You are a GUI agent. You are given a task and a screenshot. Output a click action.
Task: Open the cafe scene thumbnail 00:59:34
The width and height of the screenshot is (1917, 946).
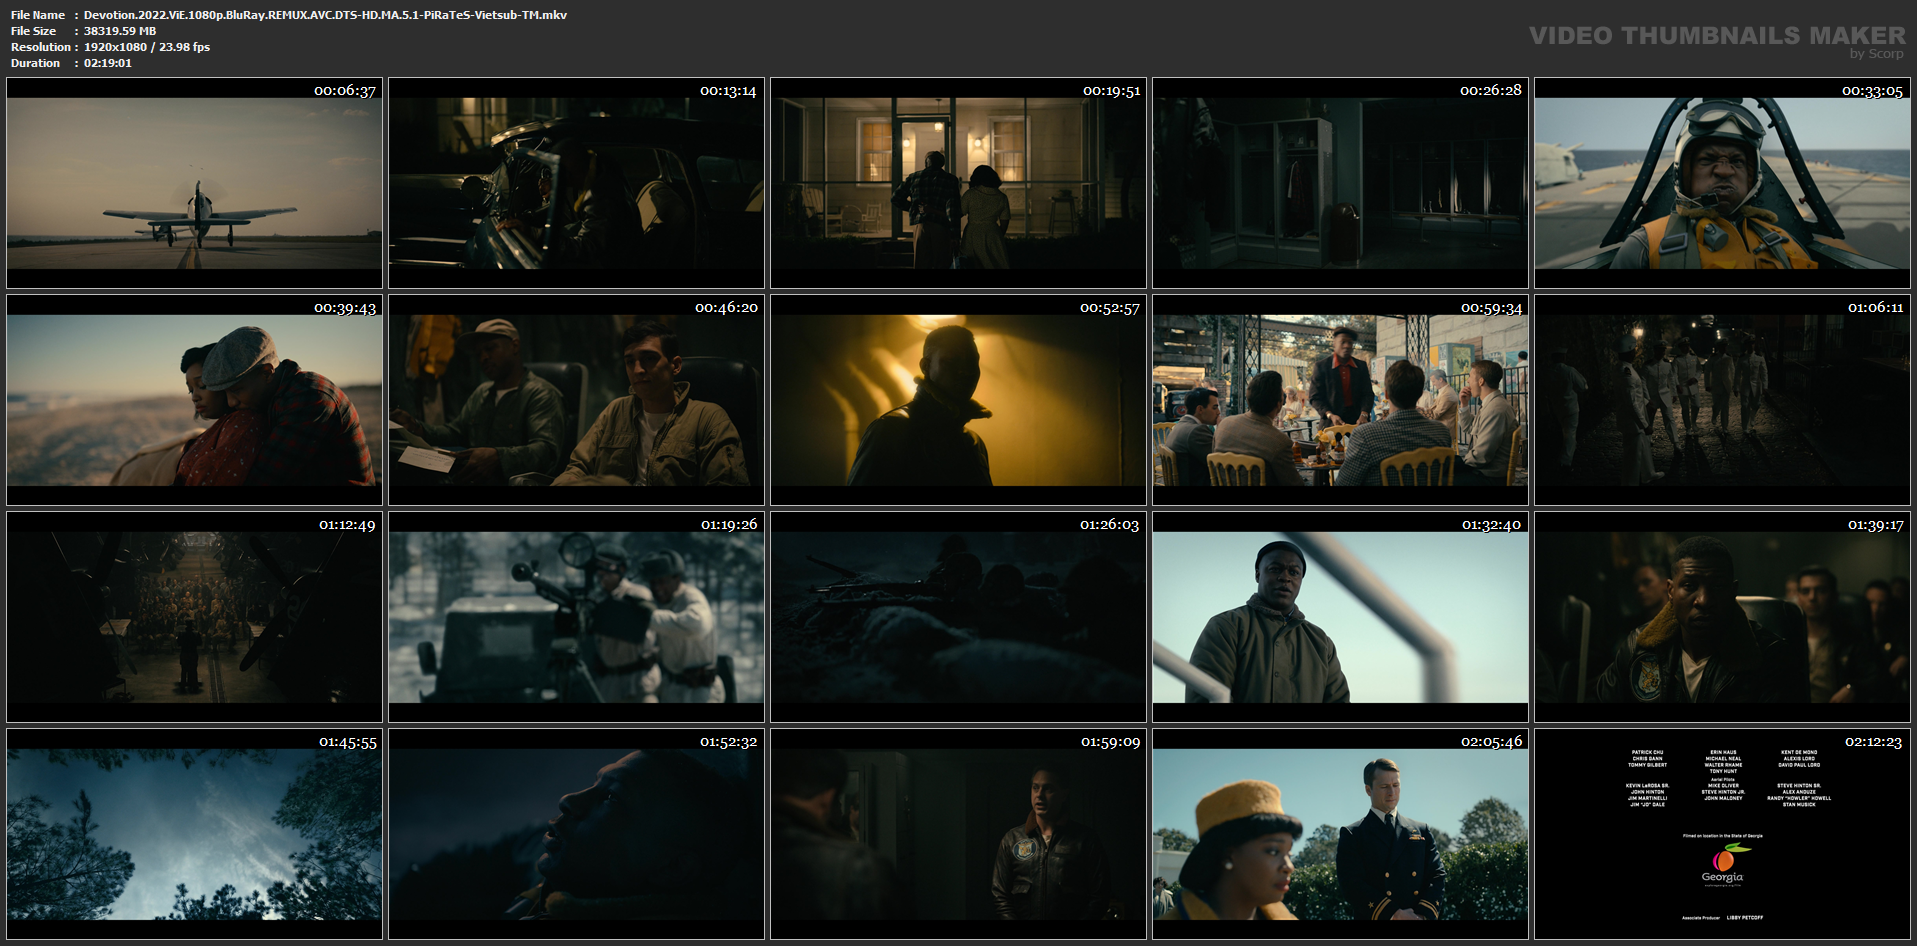point(1340,400)
